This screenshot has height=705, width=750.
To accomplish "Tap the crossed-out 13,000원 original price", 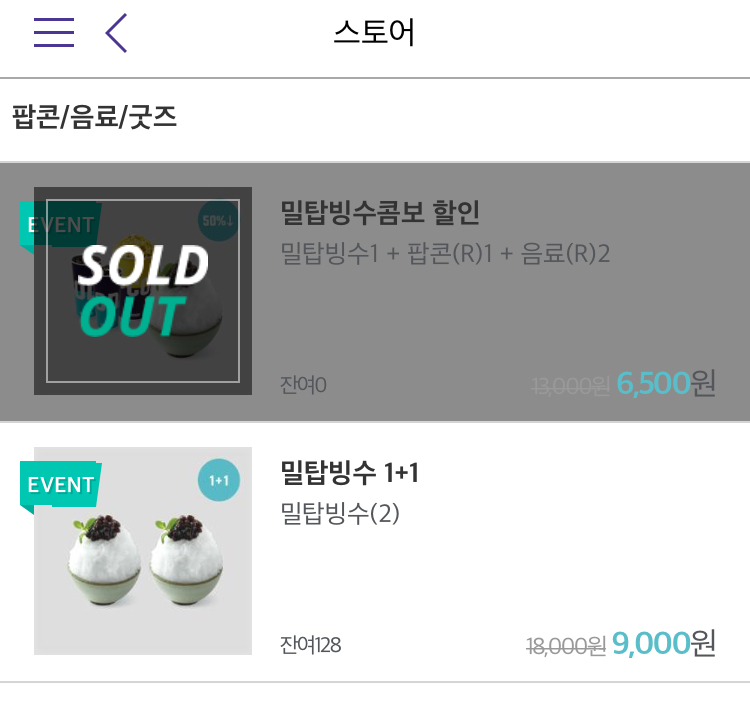I will coord(570,386).
